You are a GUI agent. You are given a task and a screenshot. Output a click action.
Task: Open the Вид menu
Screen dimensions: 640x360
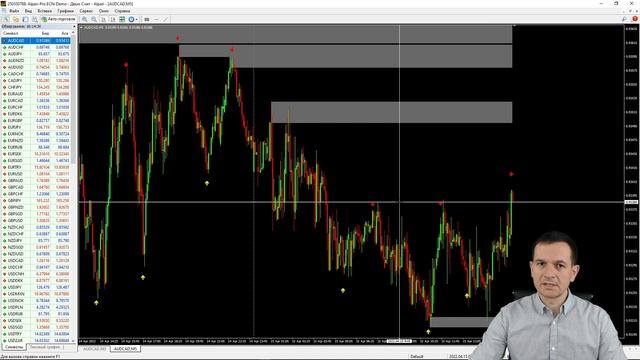point(28,11)
